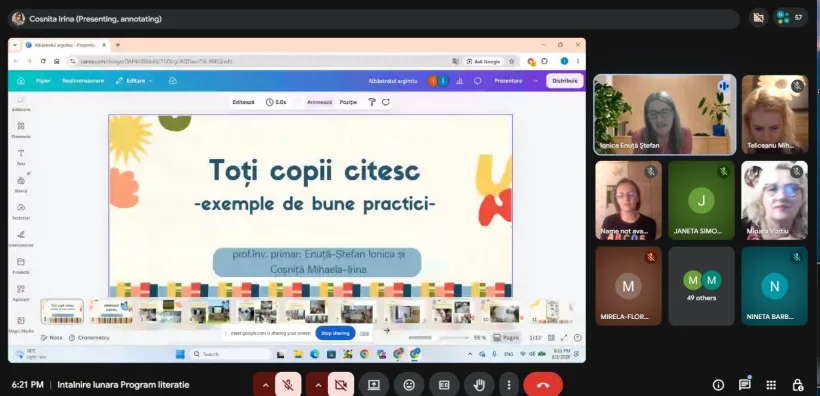Open the Elemente panel in sidebar
This screenshot has width=820, height=396.
point(21,130)
